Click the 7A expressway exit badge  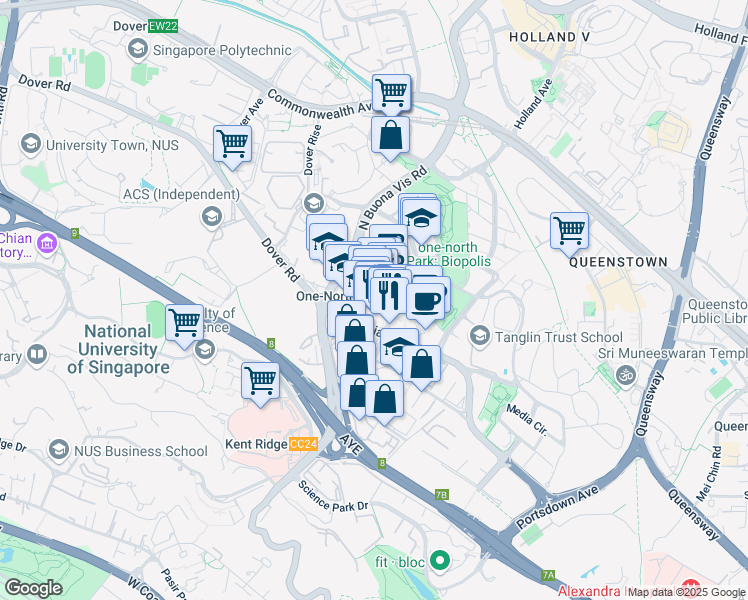[548, 575]
